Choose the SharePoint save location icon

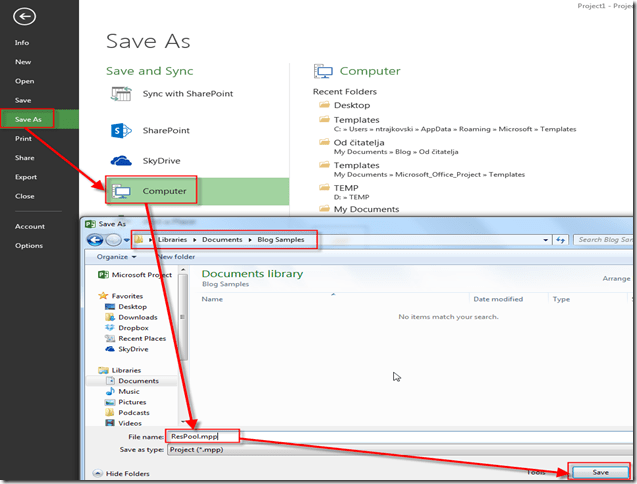(x=122, y=131)
